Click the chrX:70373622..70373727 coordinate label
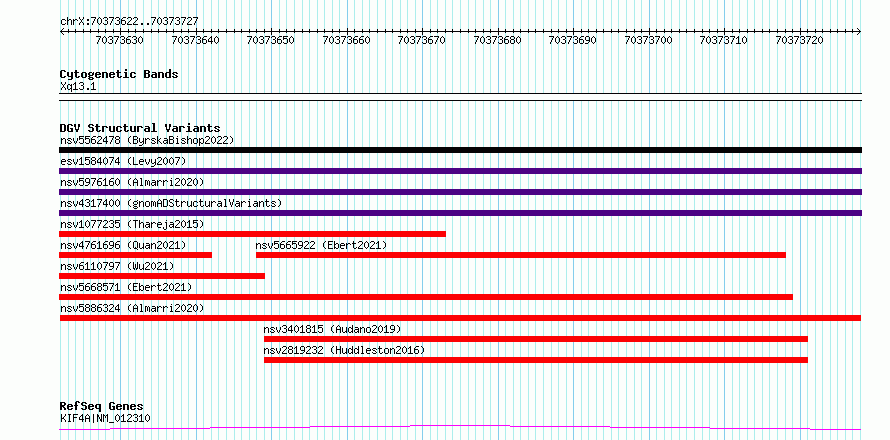Viewport: 890px width, 440px height. (129, 21)
